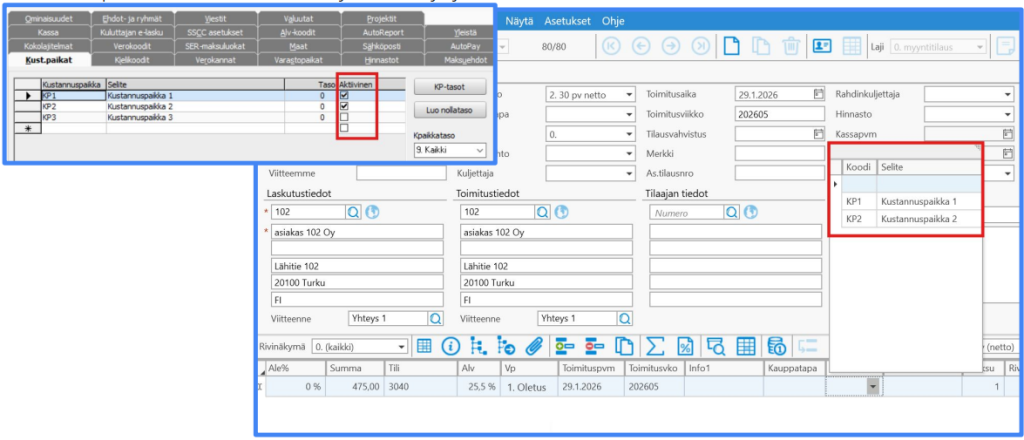Click the trash delete icon

tap(790, 46)
